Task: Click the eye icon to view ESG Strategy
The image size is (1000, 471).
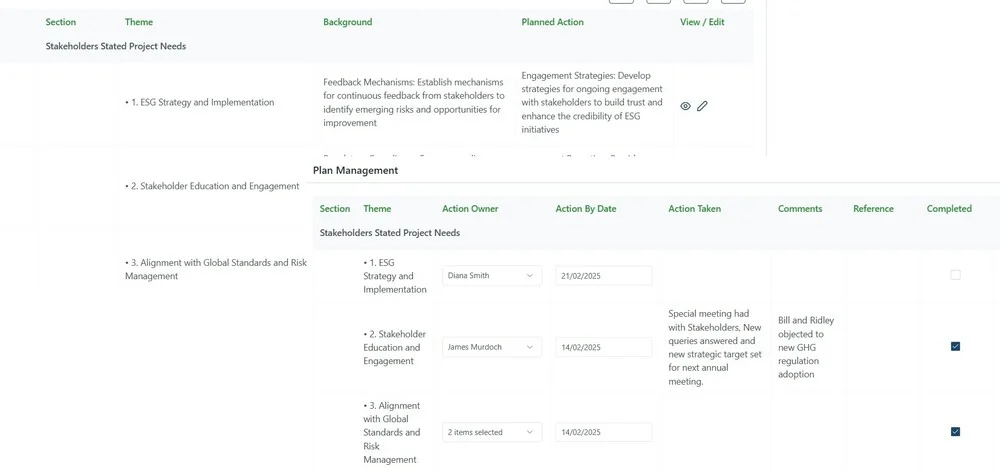Action: point(685,106)
